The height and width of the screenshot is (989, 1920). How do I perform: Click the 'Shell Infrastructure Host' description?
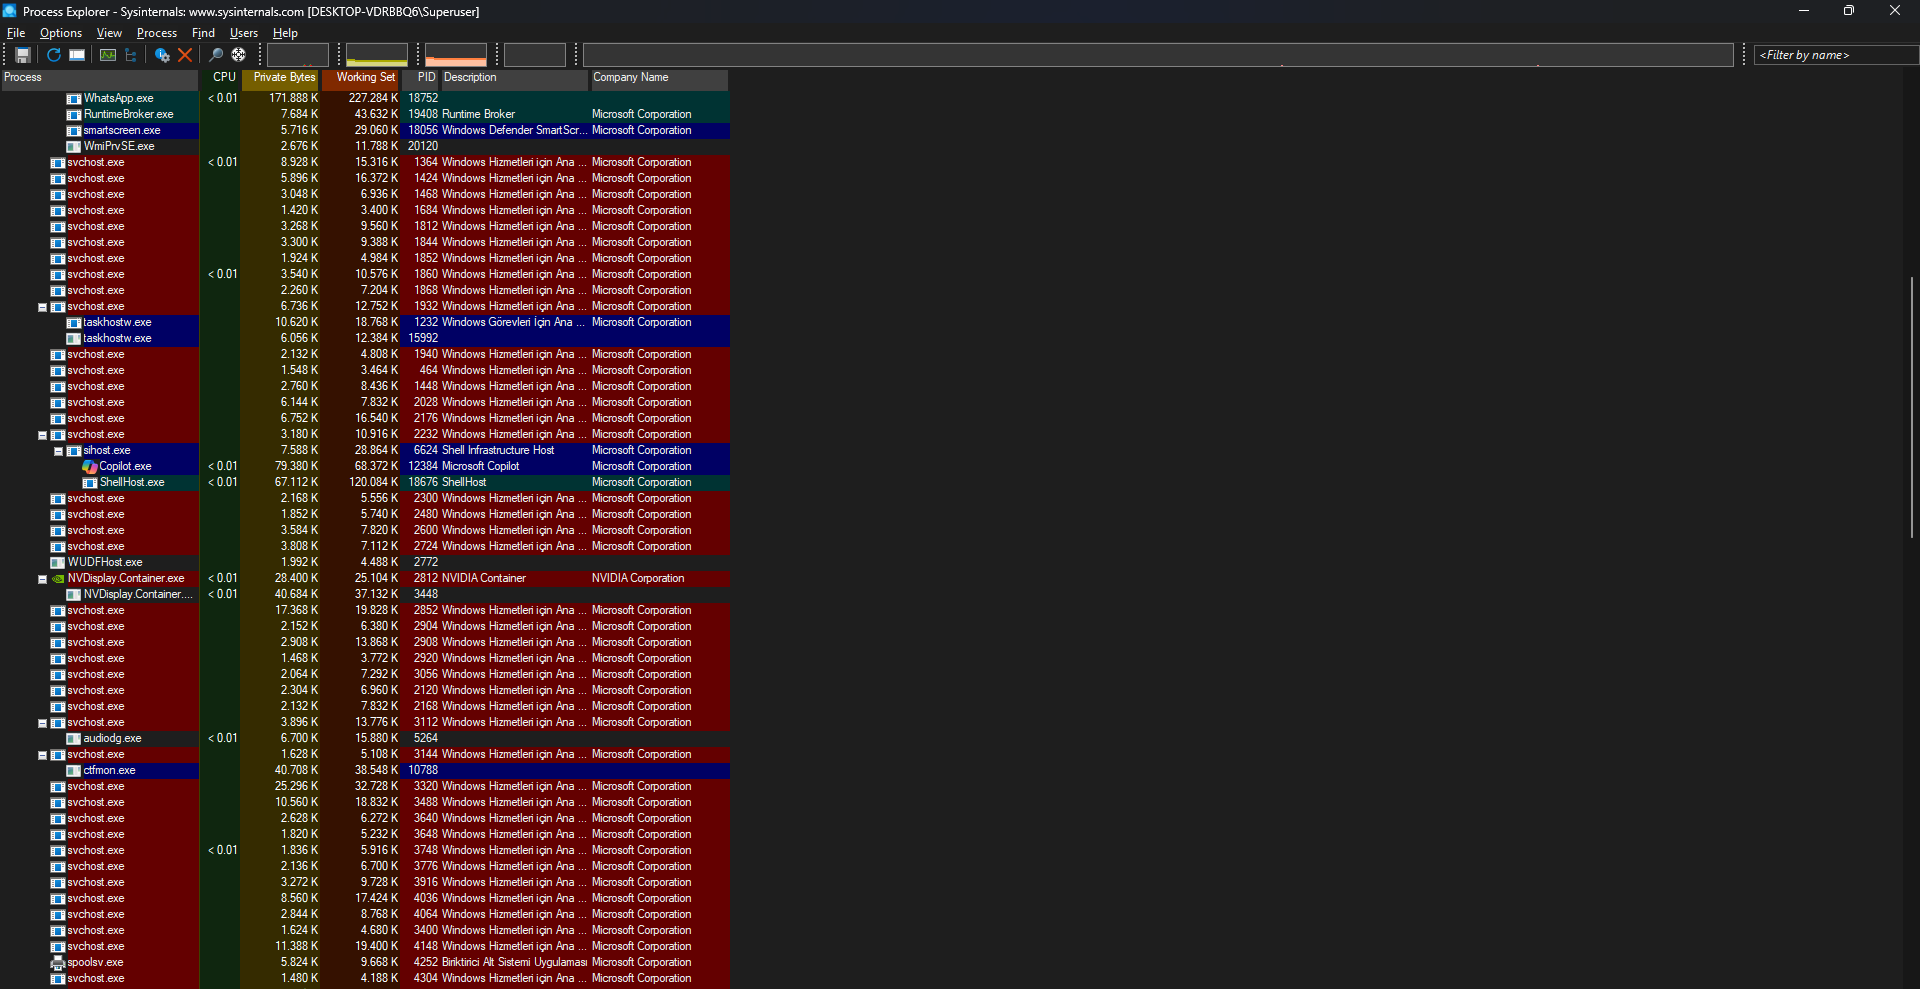pos(498,450)
